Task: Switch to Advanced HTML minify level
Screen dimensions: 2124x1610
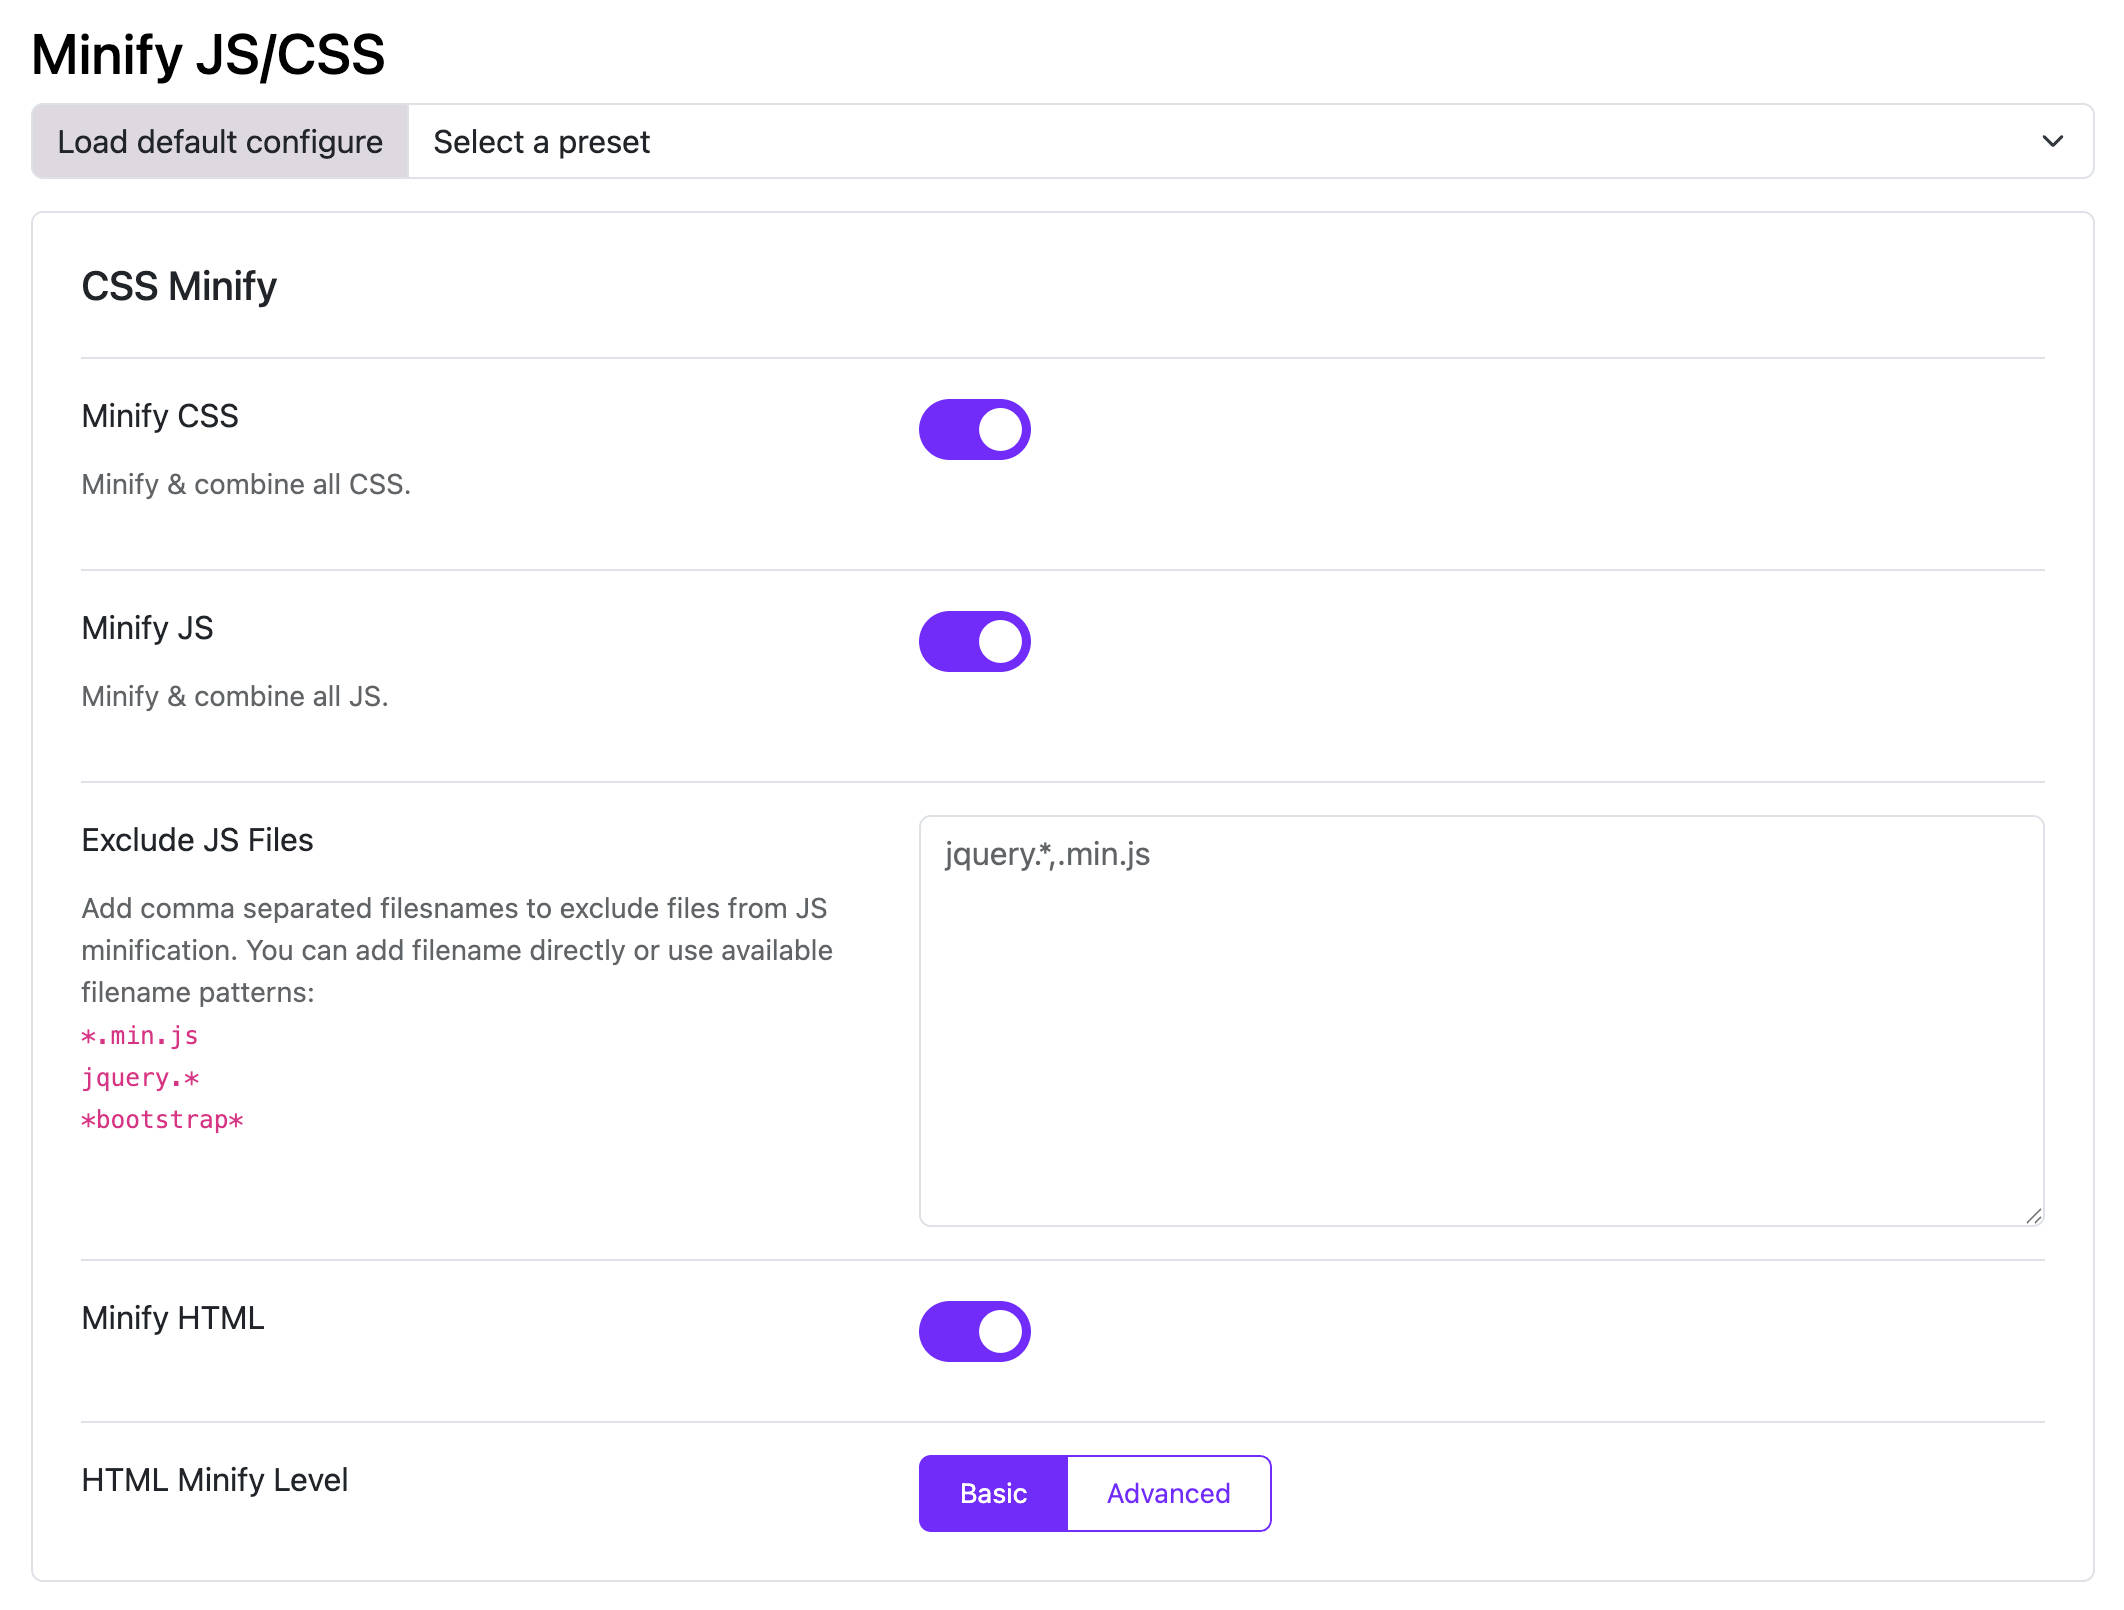Action: pos(1169,1494)
